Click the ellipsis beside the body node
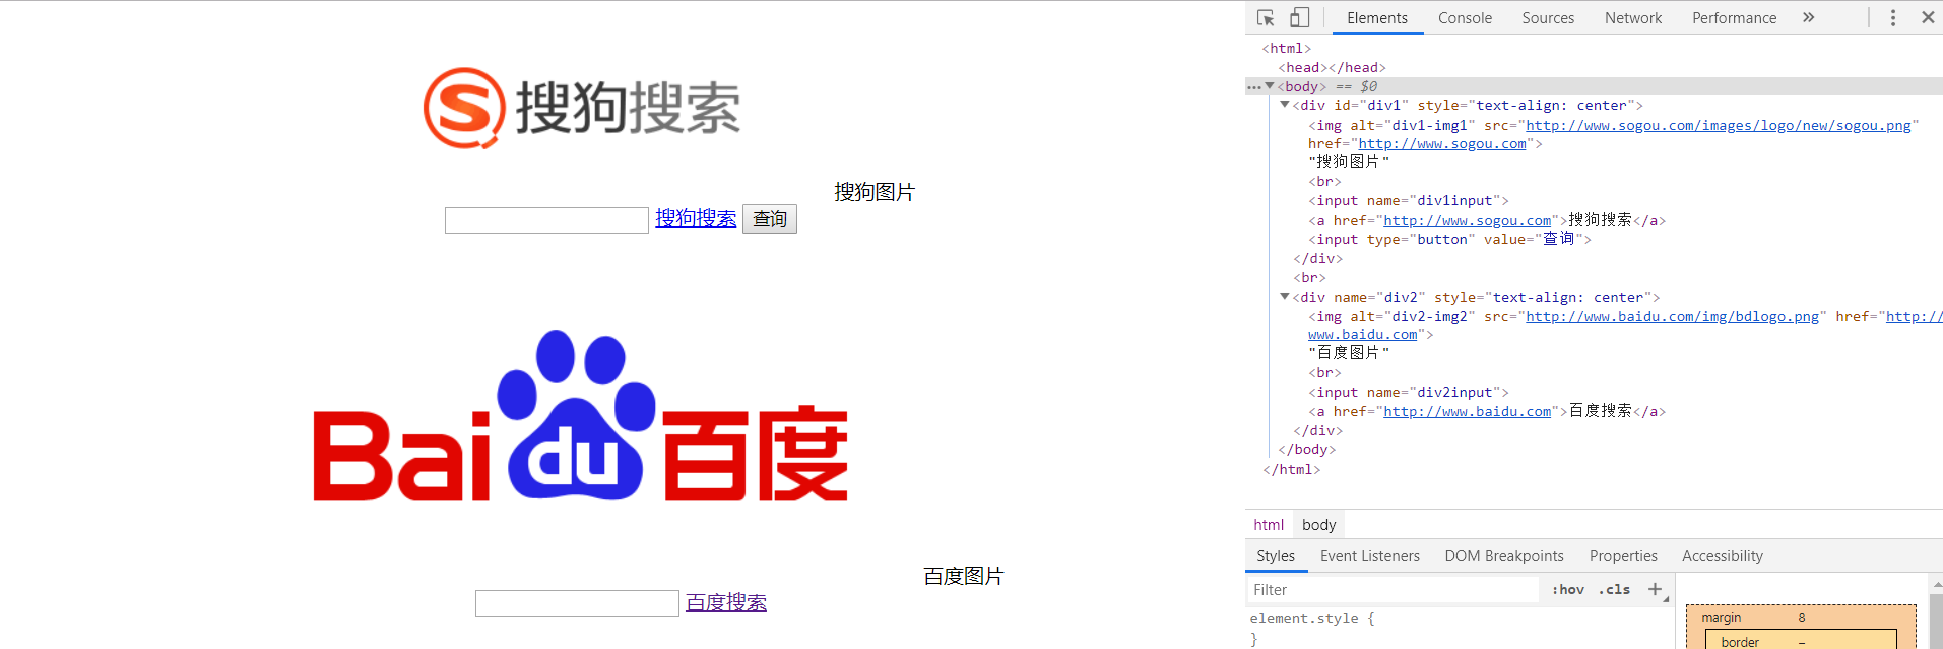Viewport: 1943px width, 649px height. click(1253, 87)
